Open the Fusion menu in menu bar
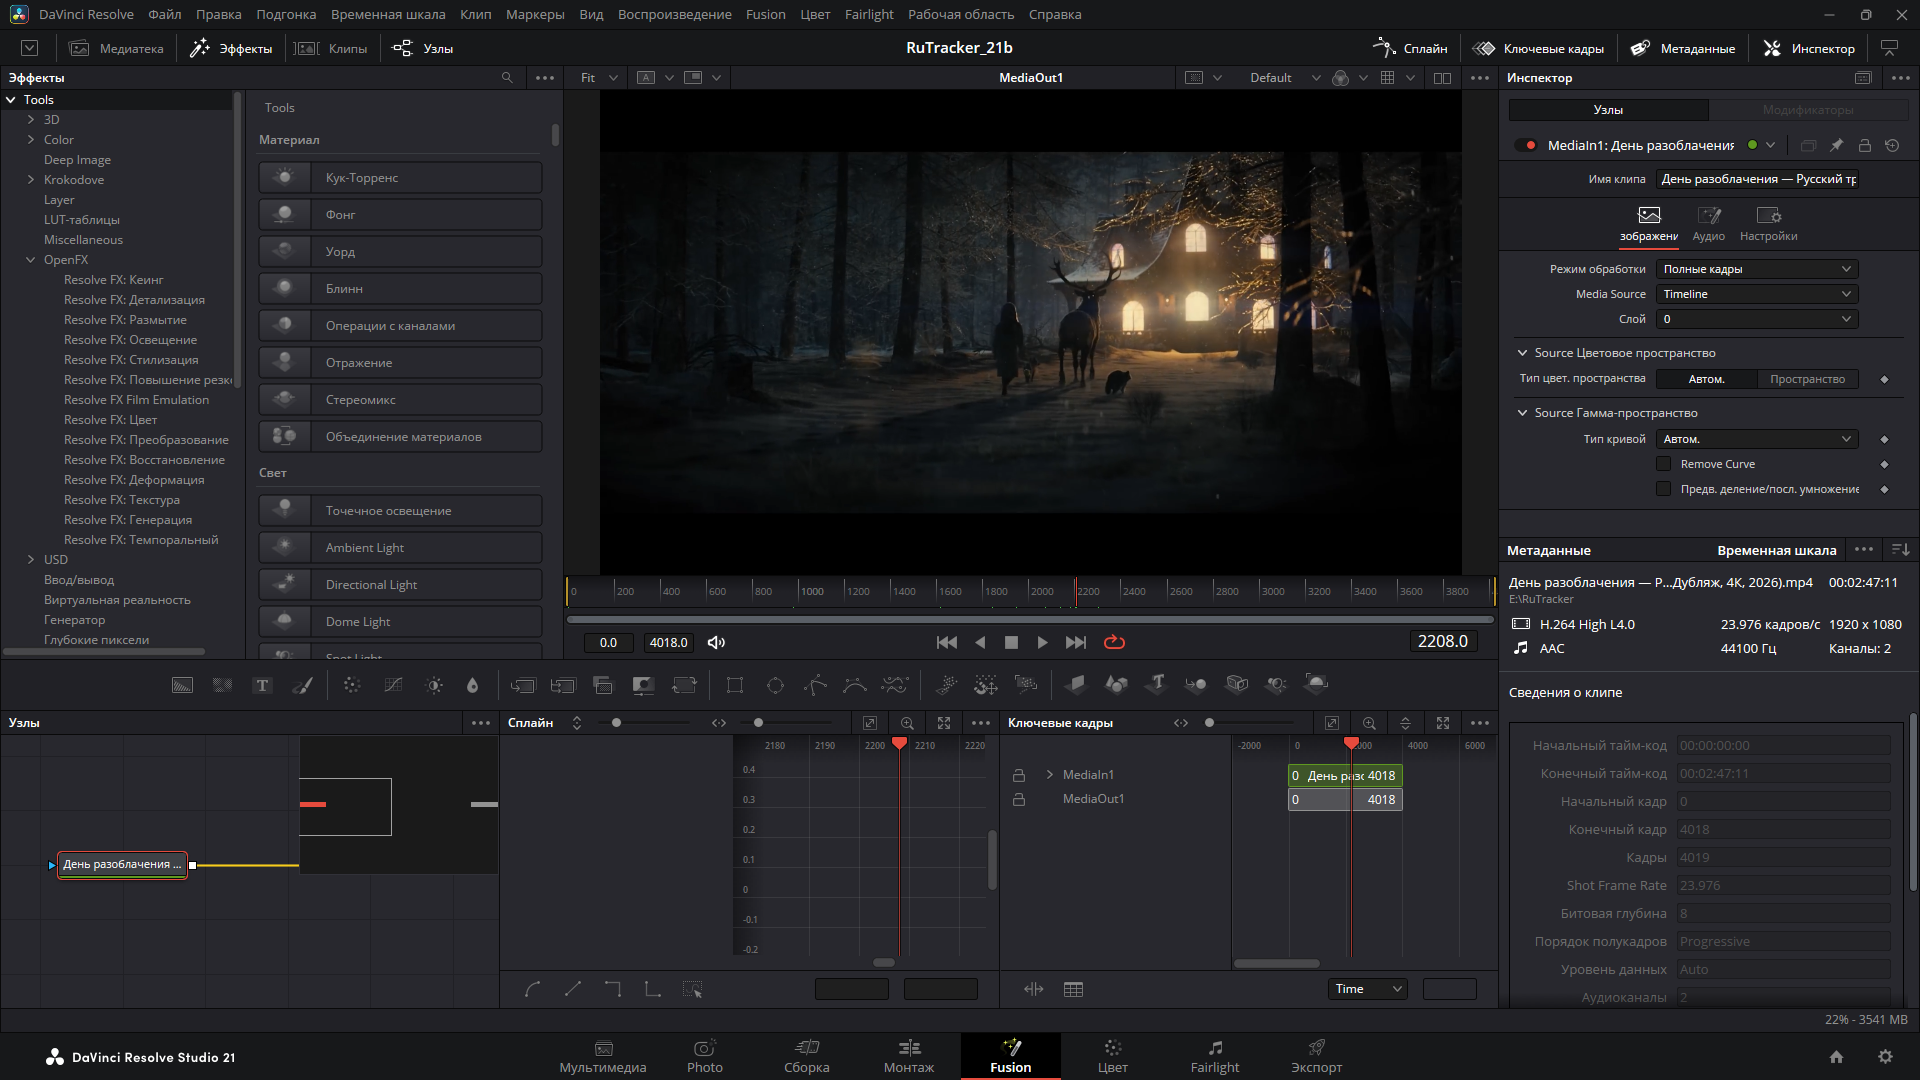1920x1080 pixels. click(765, 14)
